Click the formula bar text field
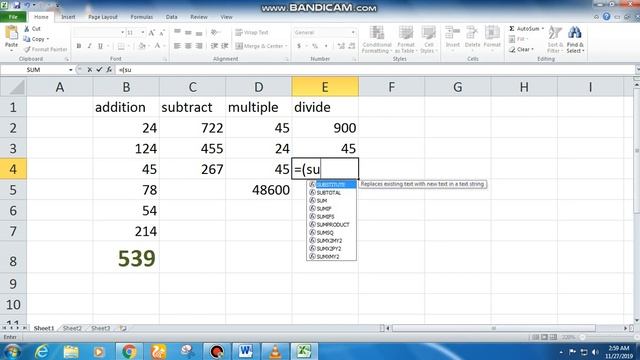 376,70
